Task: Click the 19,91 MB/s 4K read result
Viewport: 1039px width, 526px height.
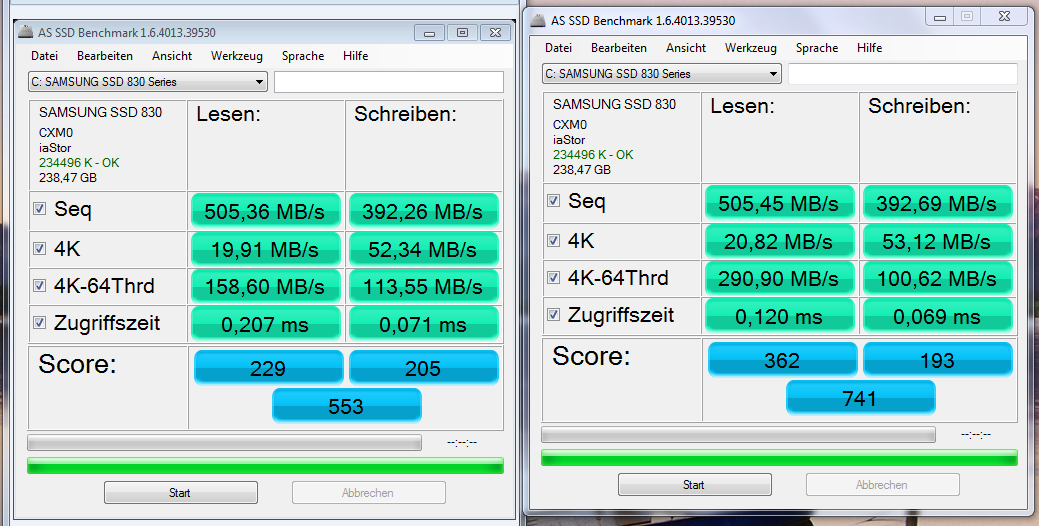Action: pos(265,250)
